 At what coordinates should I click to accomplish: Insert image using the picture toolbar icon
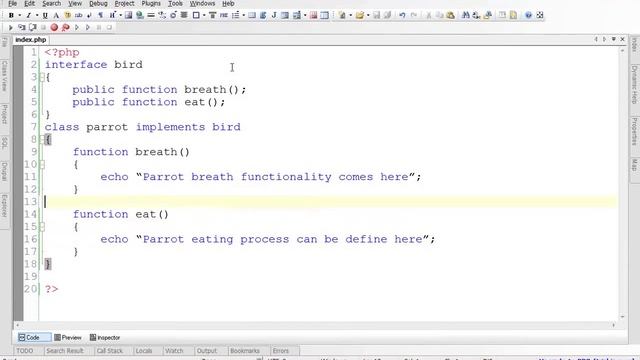[129, 16]
